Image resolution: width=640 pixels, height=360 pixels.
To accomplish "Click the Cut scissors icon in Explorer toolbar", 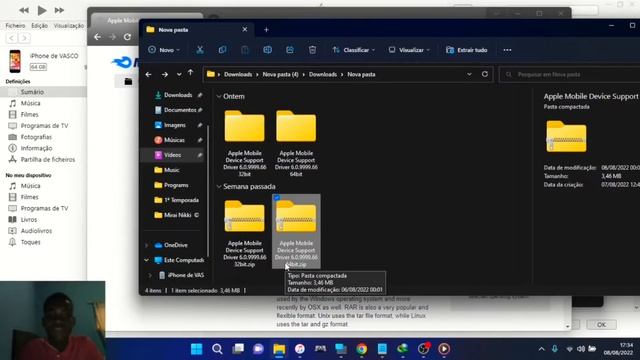I will pos(200,50).
